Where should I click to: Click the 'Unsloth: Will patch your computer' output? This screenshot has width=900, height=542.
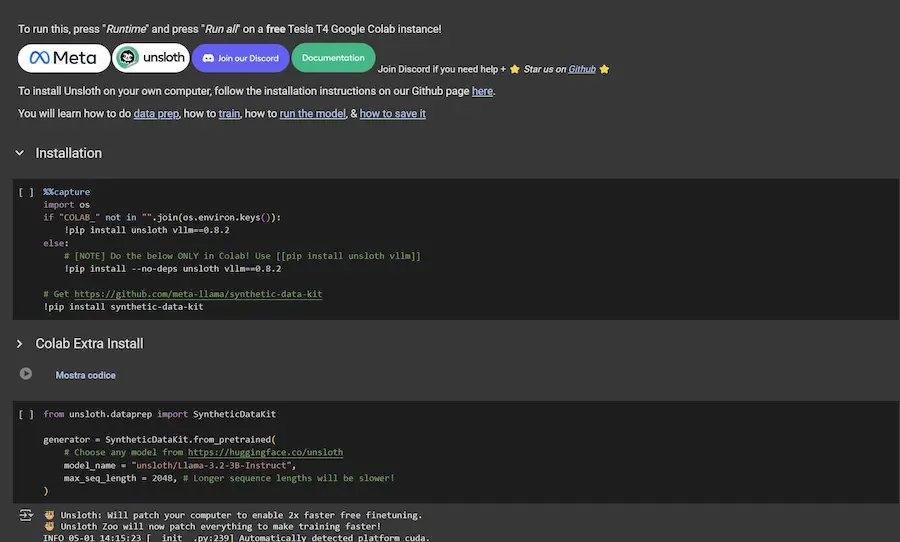coord(233,515)
